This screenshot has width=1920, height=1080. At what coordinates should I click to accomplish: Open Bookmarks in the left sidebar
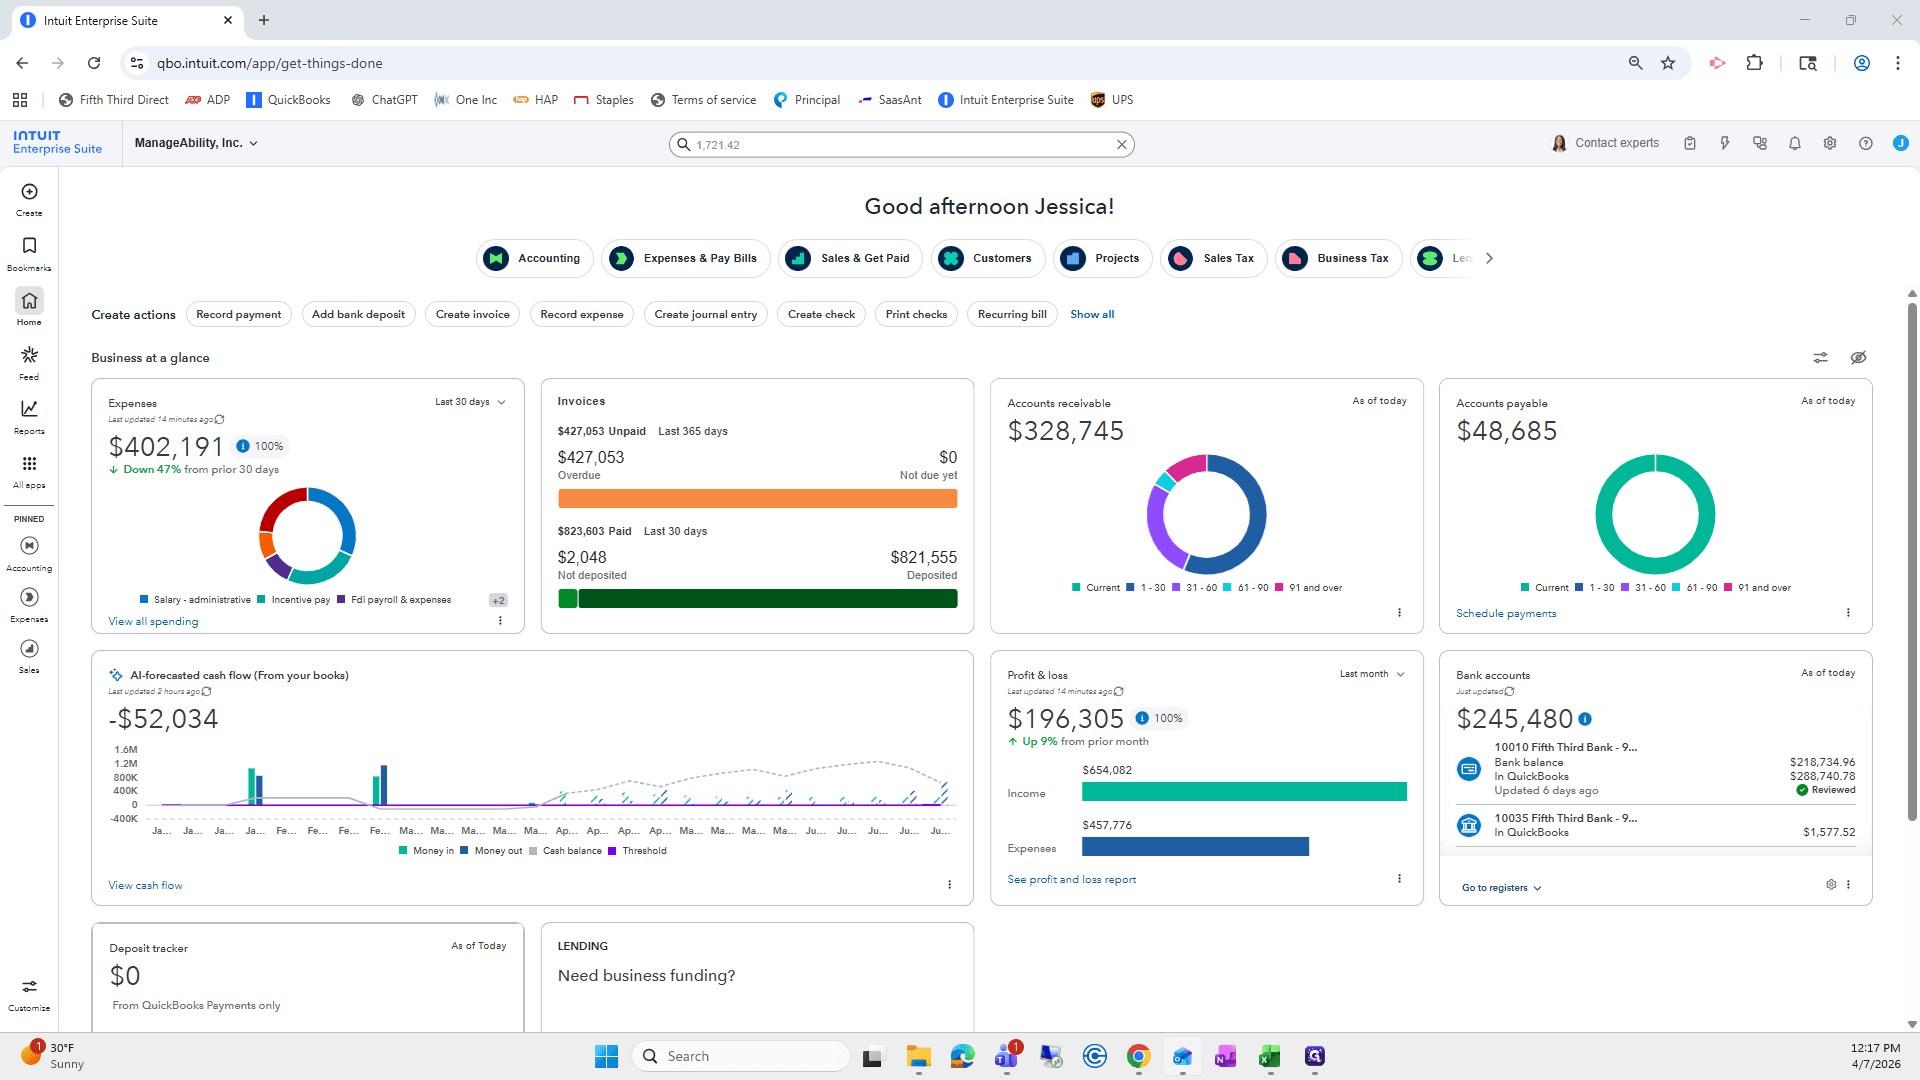coord(29,254)
